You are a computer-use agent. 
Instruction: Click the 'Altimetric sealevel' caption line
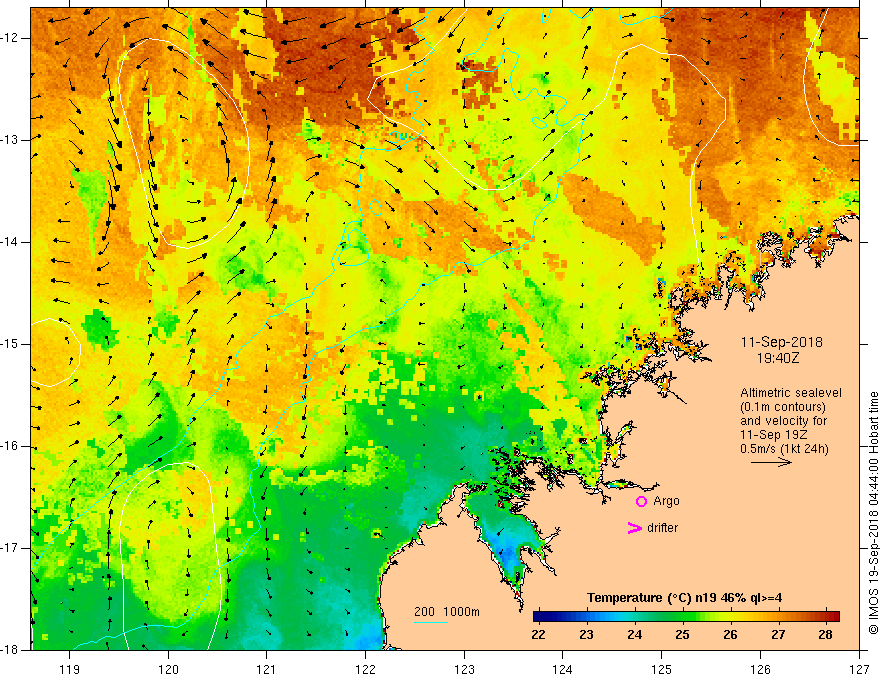pos(791,393)
